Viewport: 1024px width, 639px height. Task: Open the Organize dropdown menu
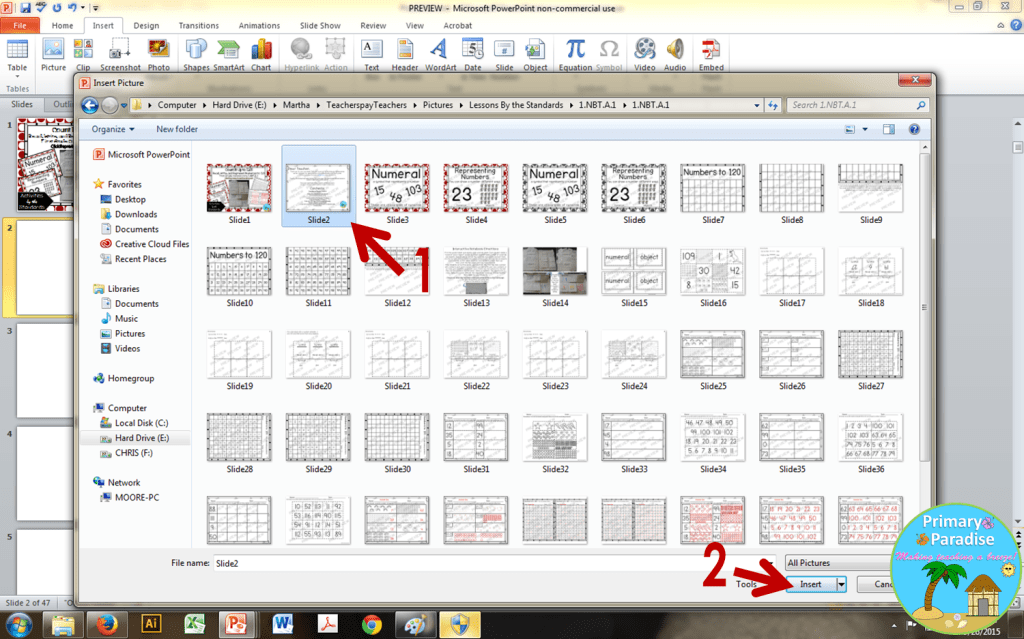pyautogui.click(x=113, y=129)
